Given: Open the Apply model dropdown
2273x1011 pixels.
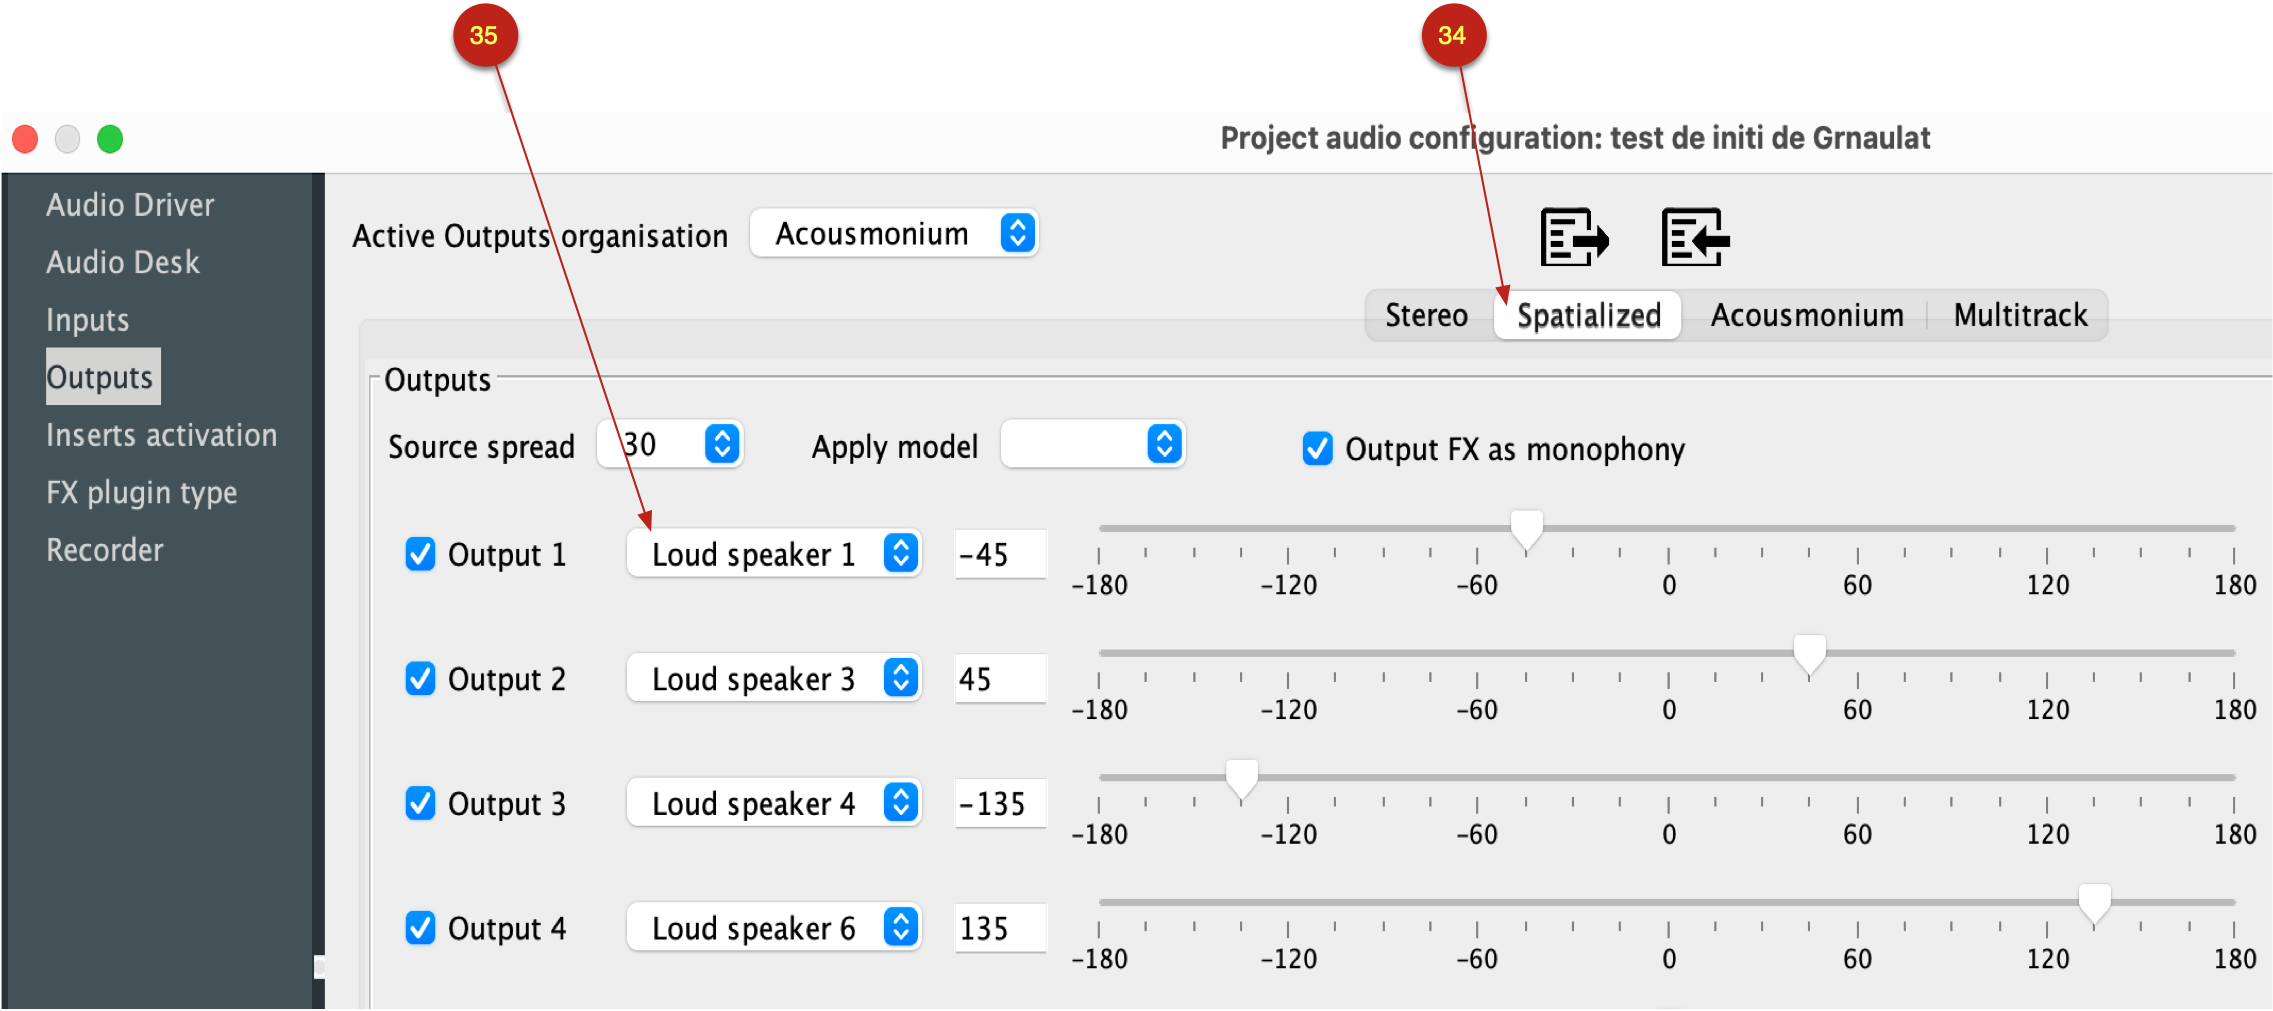Looking at the screenshot, I should (1092, 444).
